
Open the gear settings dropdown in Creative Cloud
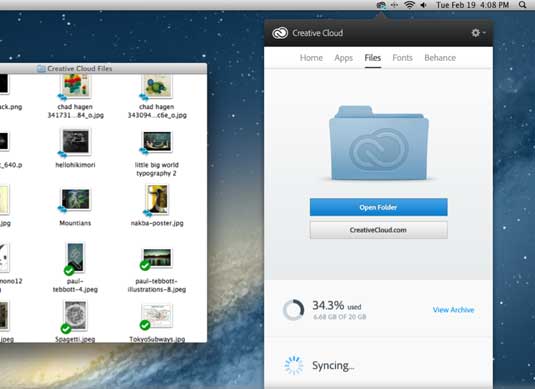pyautogui.click(x=478, y=33)
